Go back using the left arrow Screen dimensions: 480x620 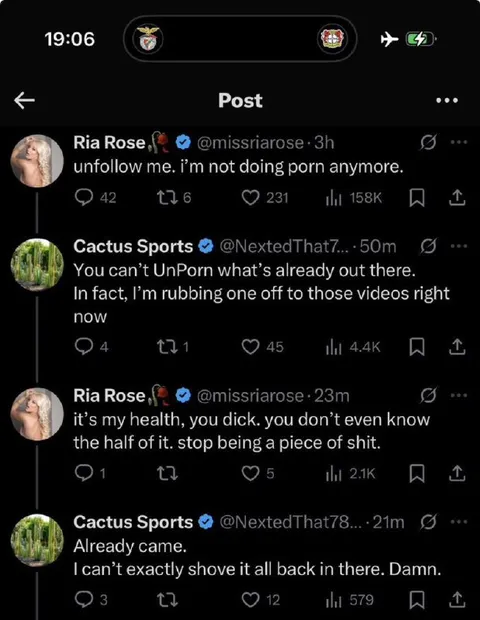(25, 100)
